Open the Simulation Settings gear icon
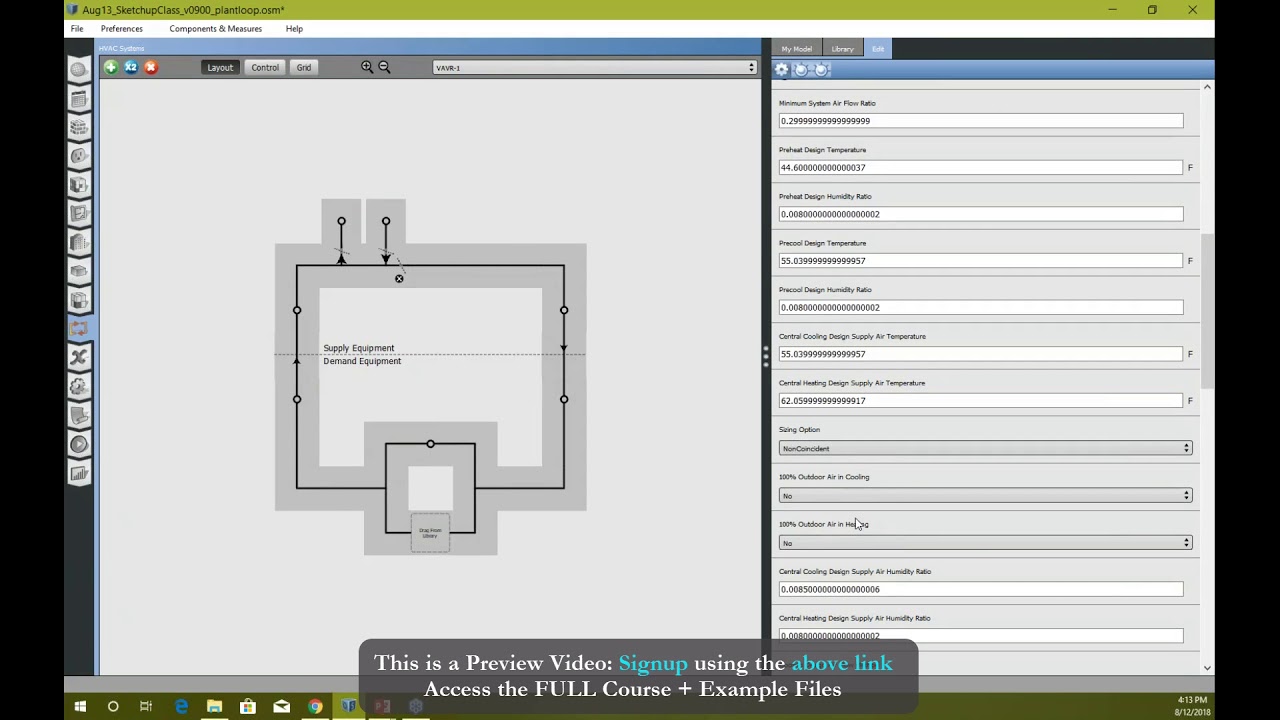Viewport: 1280px width, 720px height. (x=78, y=386)
